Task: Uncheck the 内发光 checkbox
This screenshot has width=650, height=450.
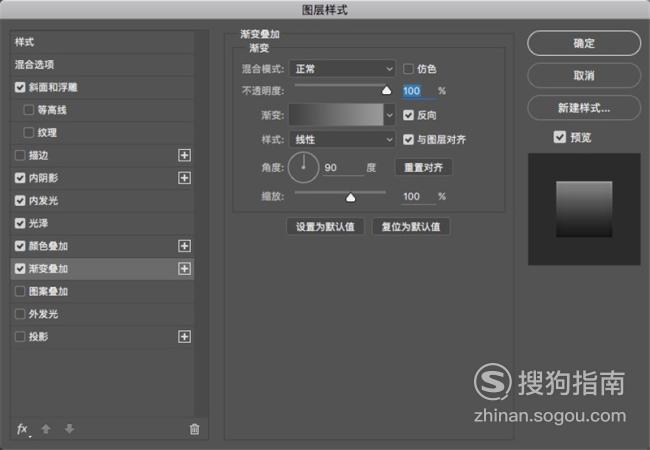Action: 20,201
